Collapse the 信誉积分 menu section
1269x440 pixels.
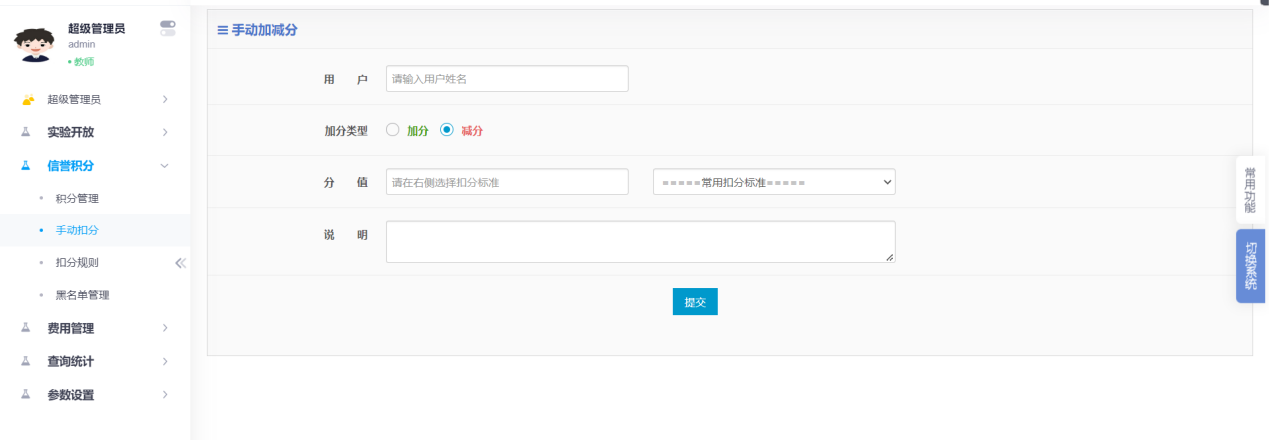(x=165, y=166)
